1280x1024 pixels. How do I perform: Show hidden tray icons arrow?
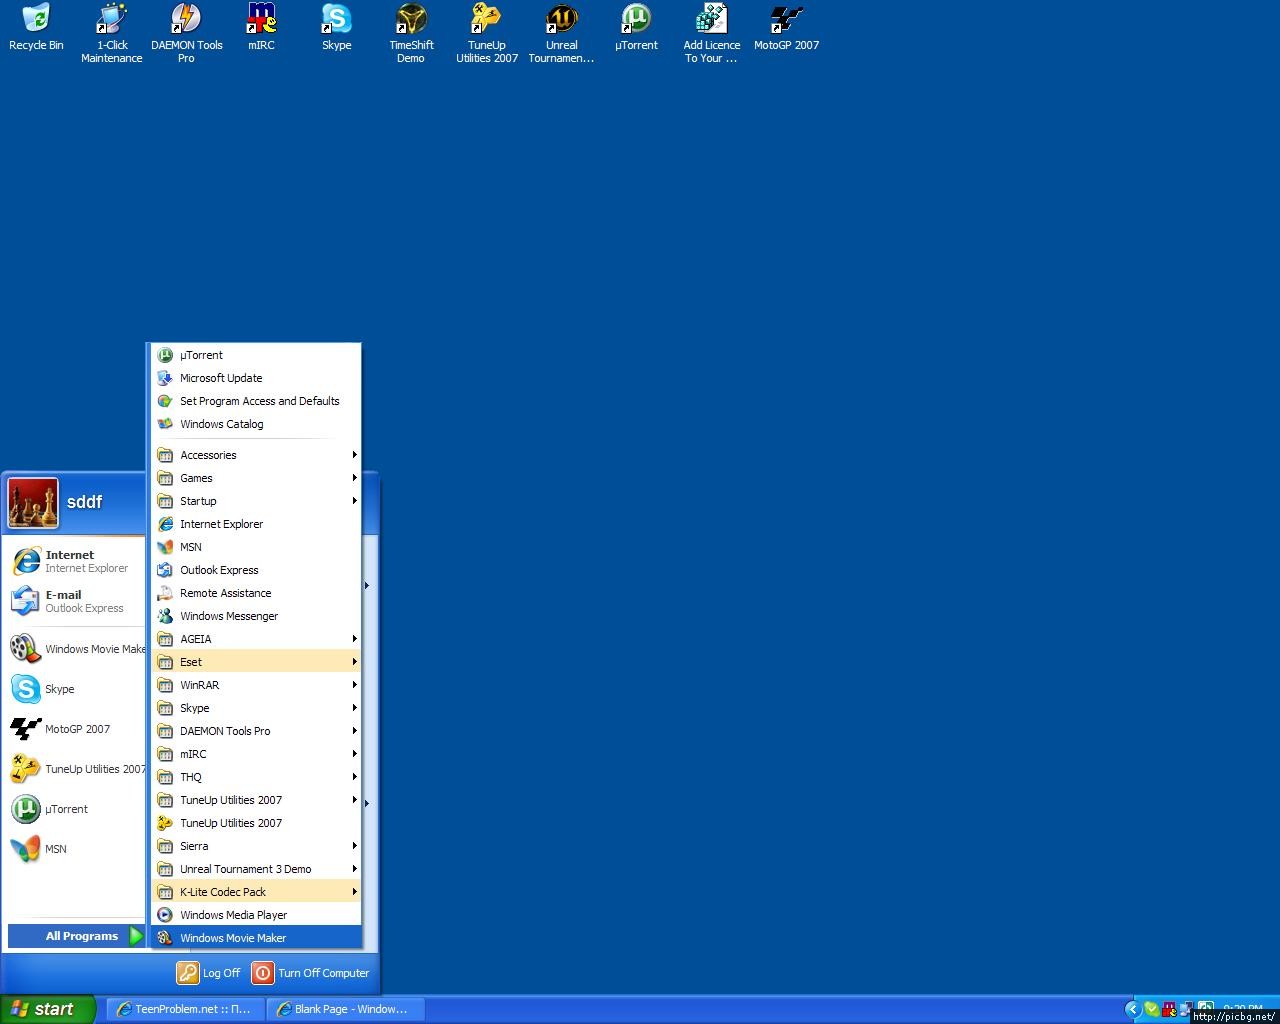[1133, 1009]
